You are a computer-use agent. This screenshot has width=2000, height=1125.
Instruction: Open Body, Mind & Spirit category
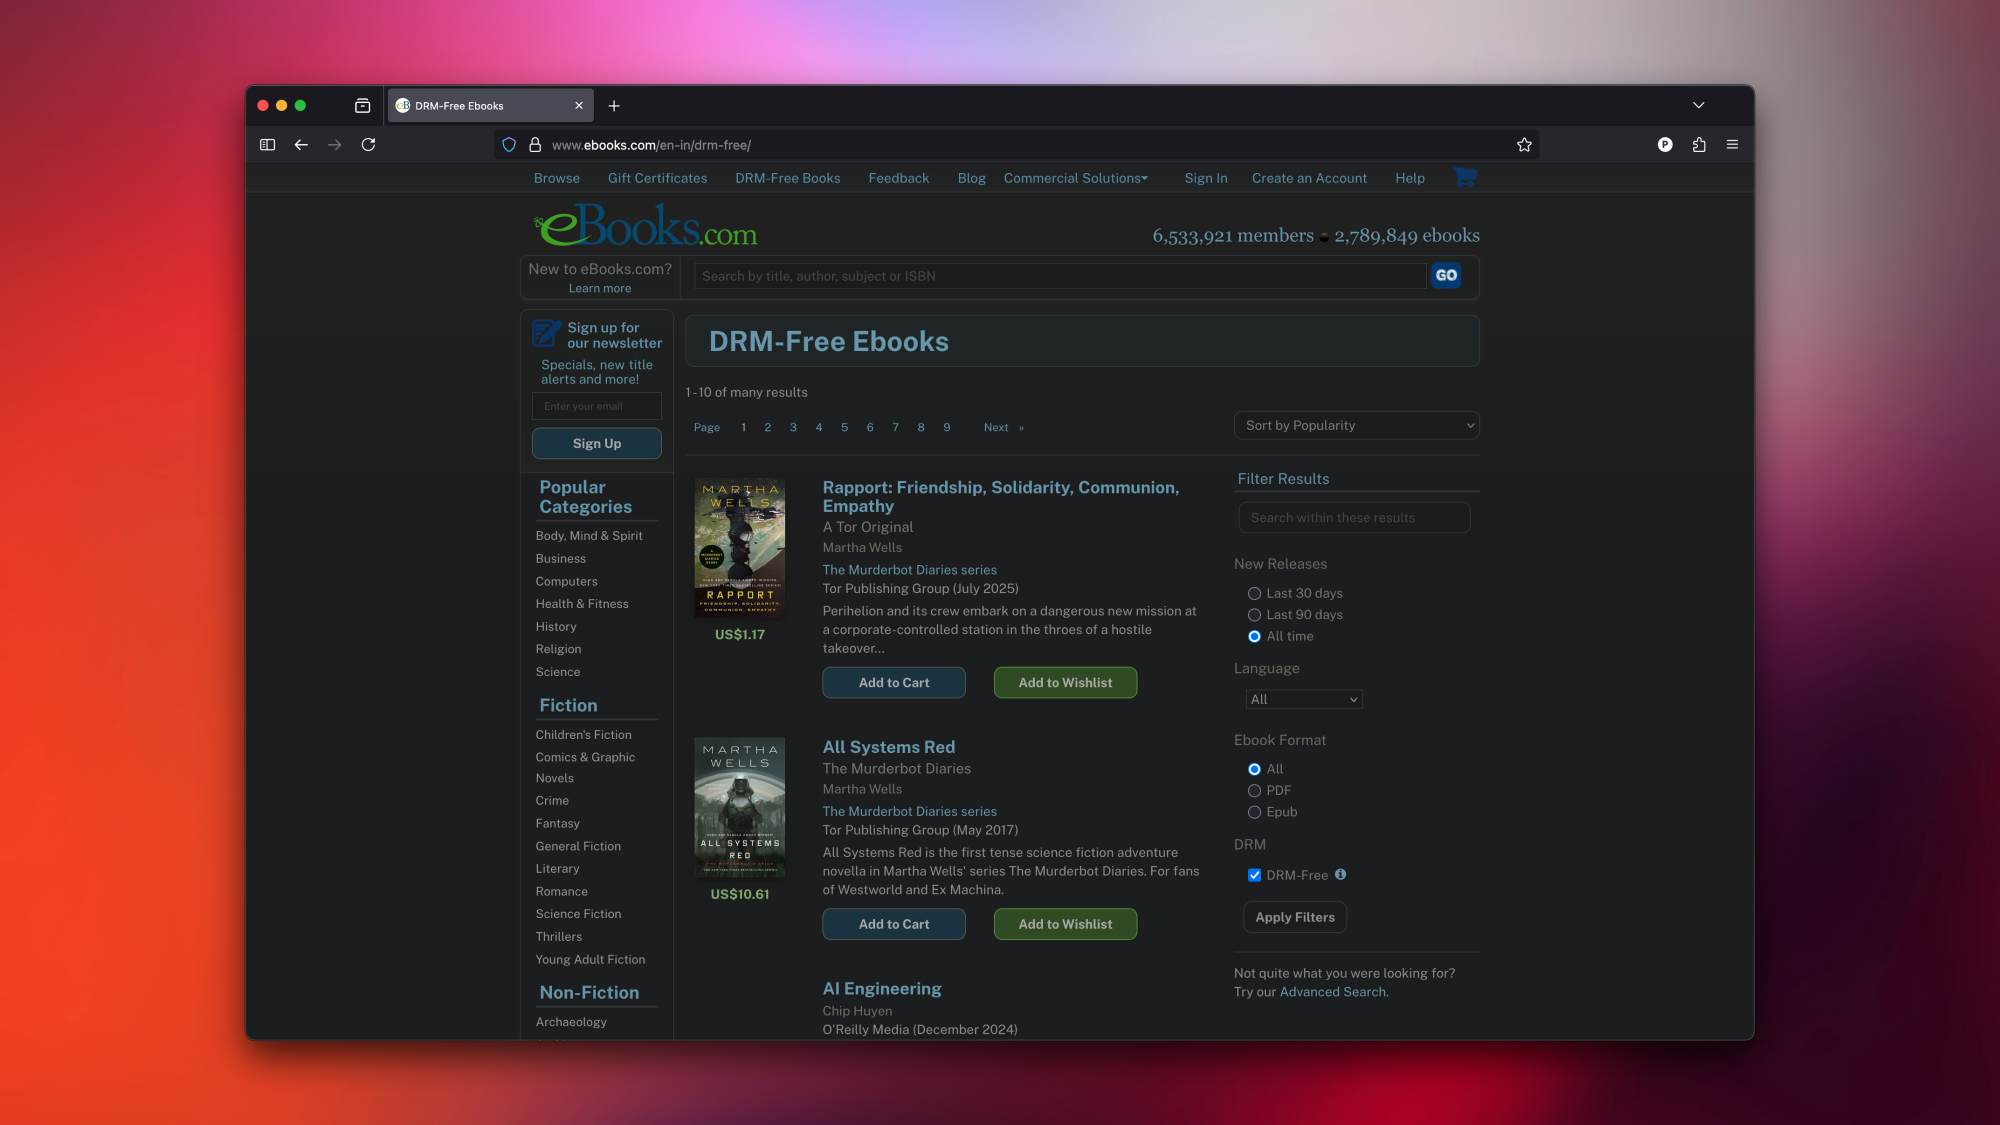[x=589, y=536]
